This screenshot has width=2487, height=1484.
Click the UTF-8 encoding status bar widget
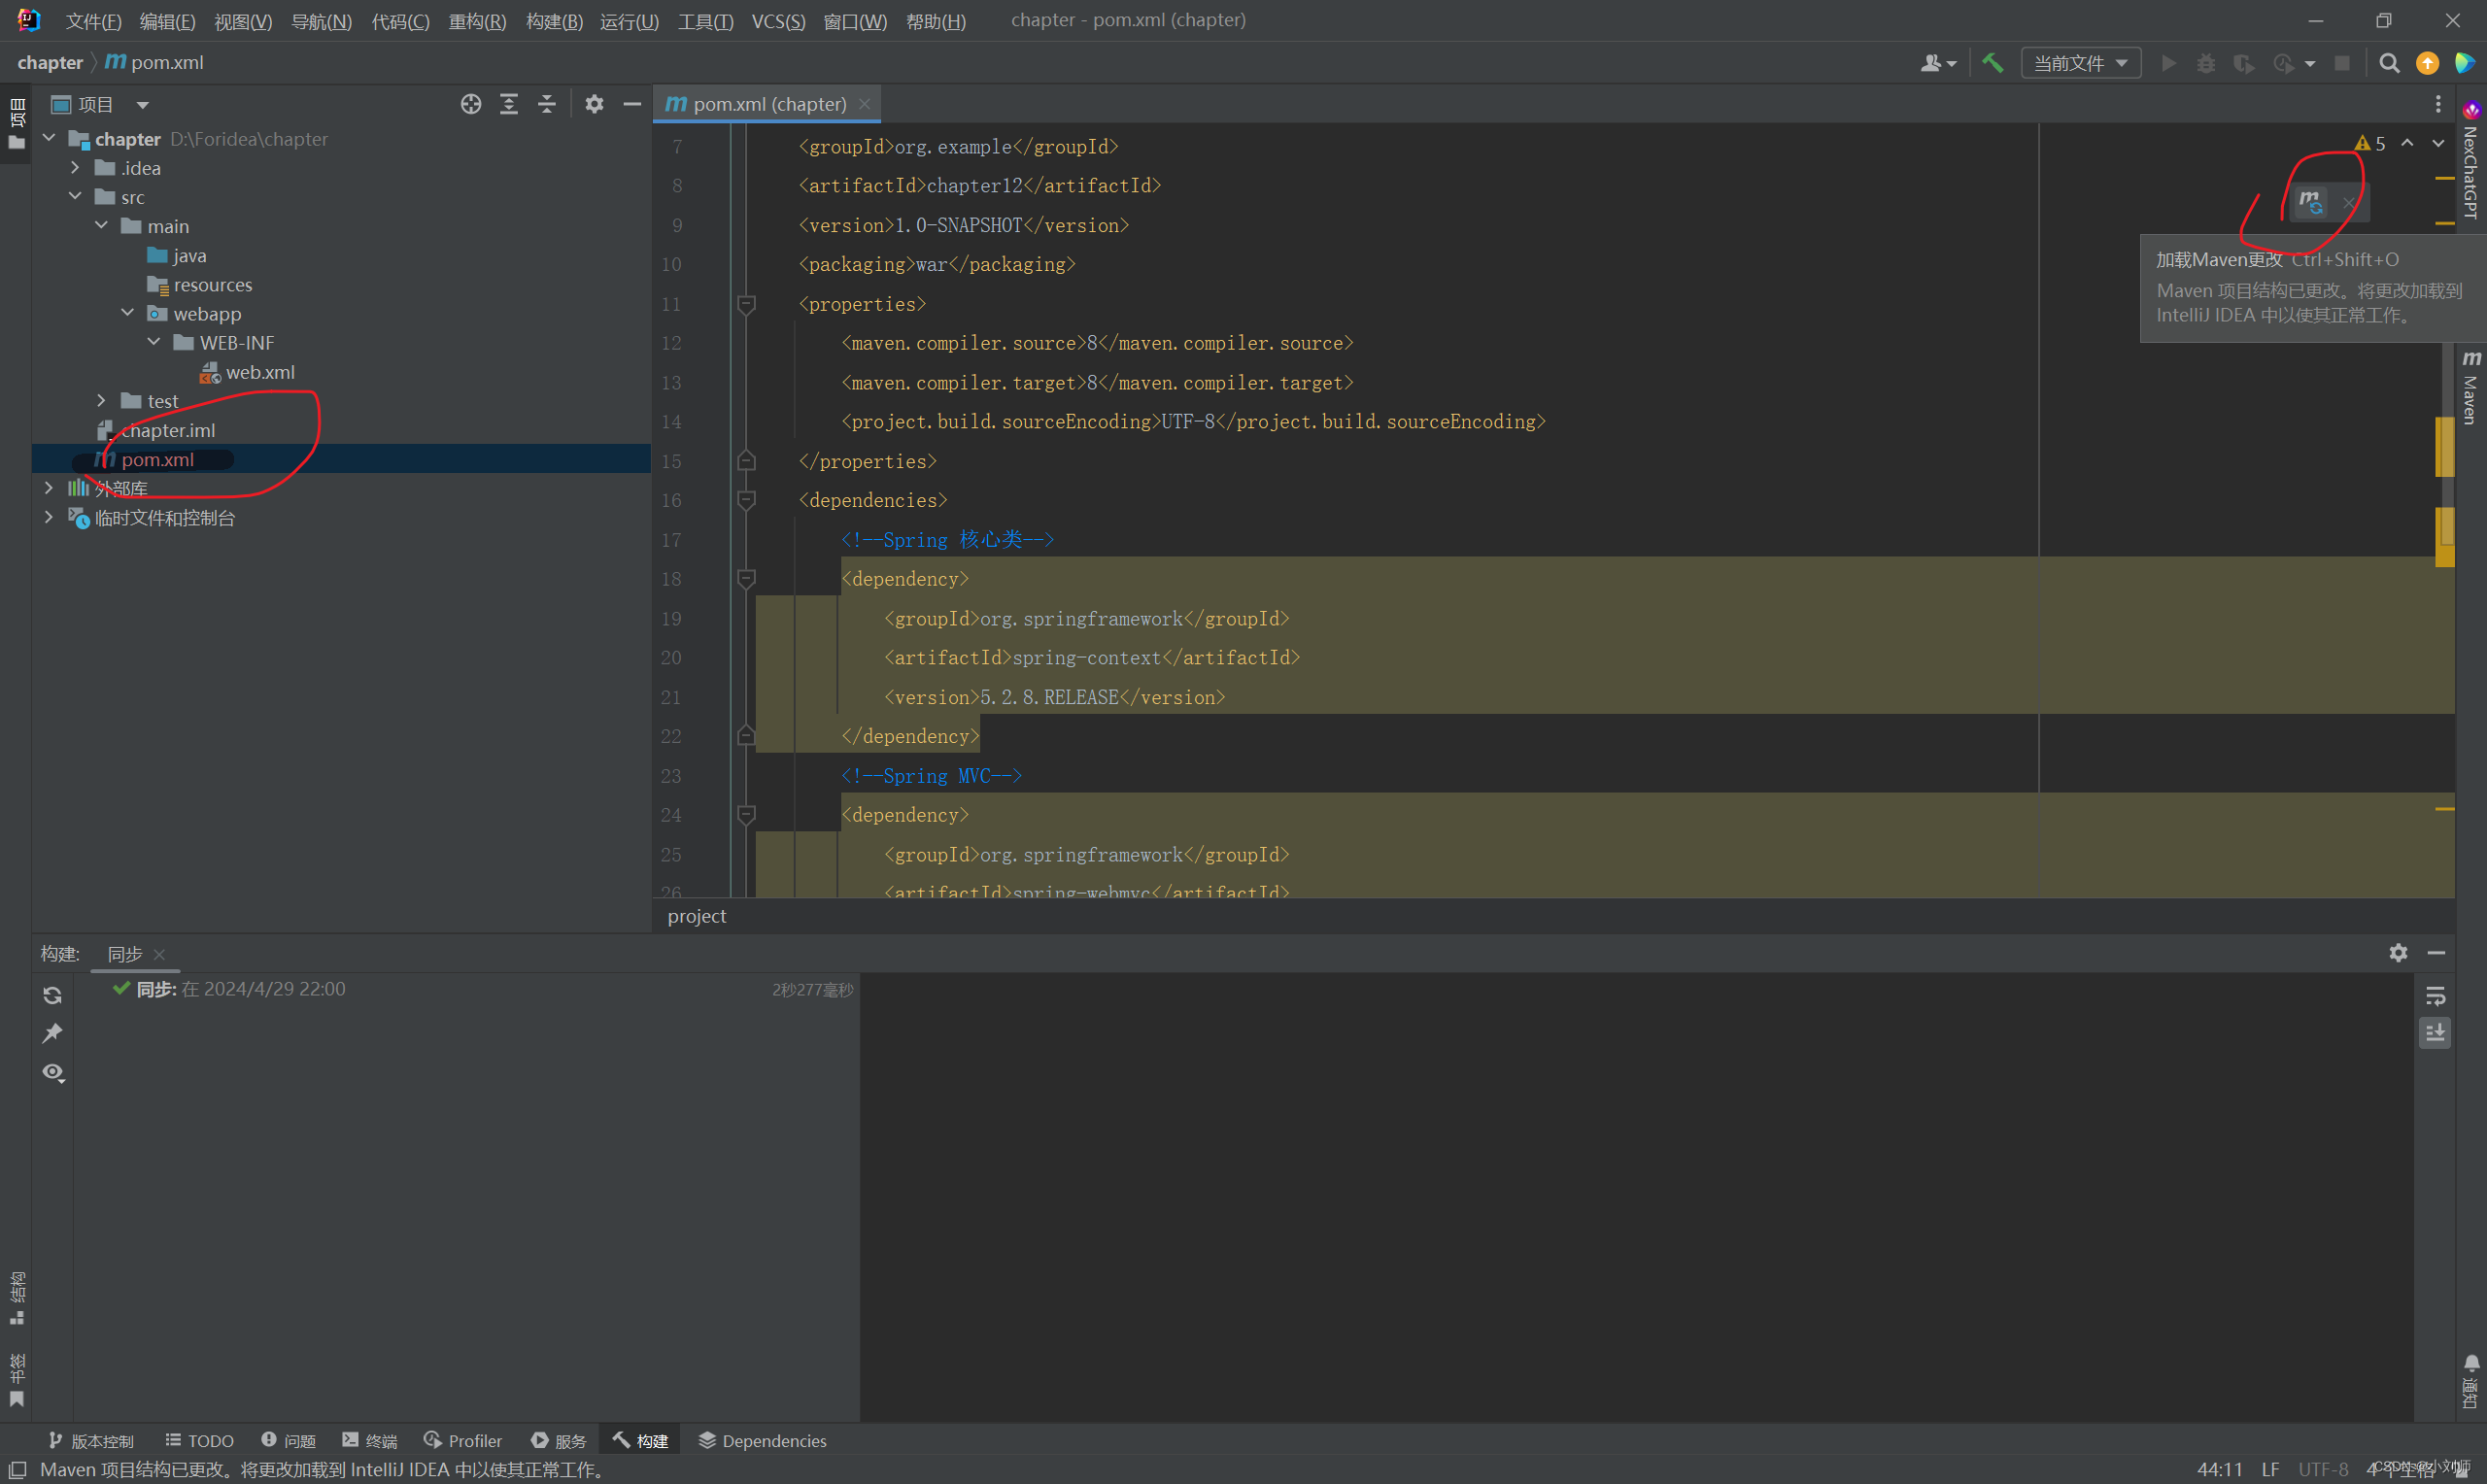pos(2323,1469)
